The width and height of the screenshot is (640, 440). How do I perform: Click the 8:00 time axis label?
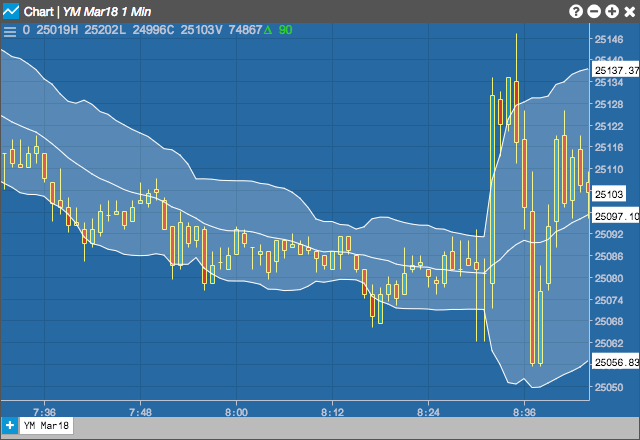point(236,412)
